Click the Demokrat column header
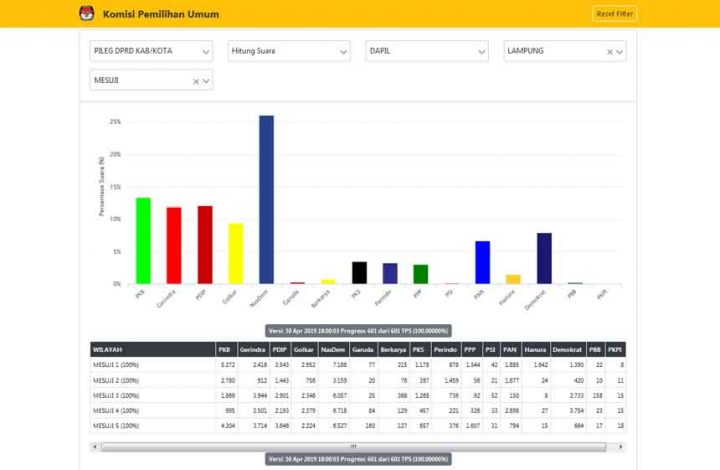Viewport: 720px width, 470px height. coord(567,349)
